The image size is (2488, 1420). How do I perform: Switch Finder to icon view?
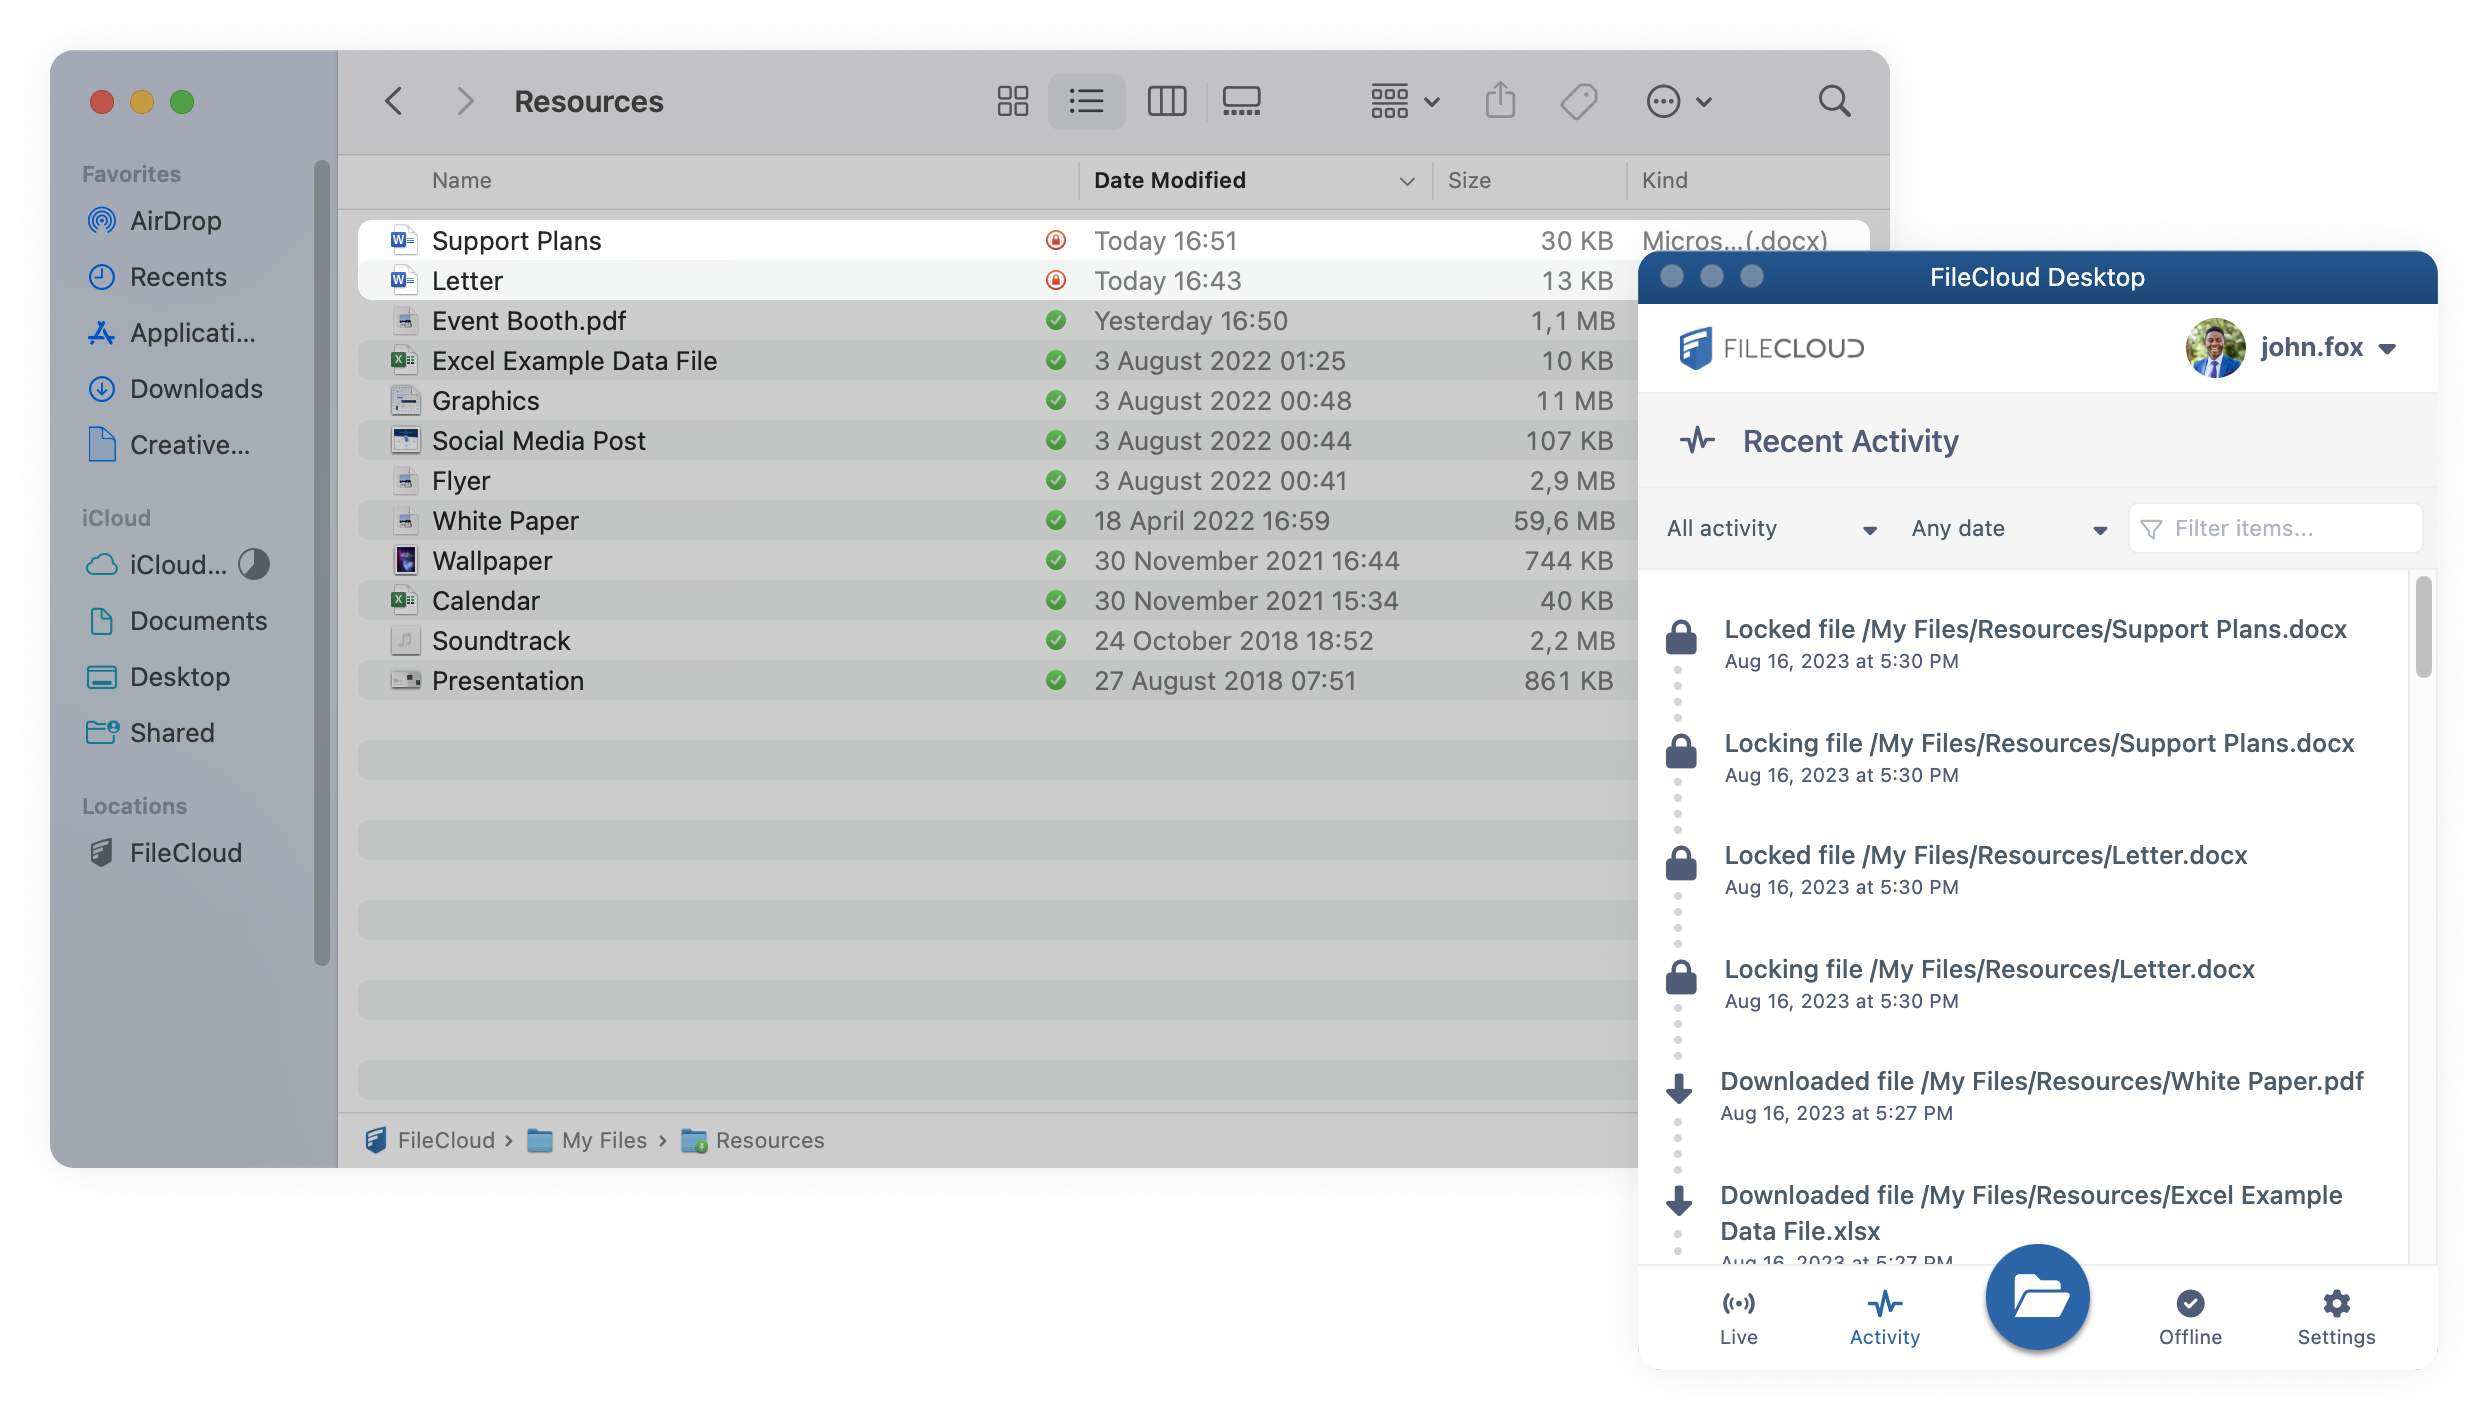1012,101
